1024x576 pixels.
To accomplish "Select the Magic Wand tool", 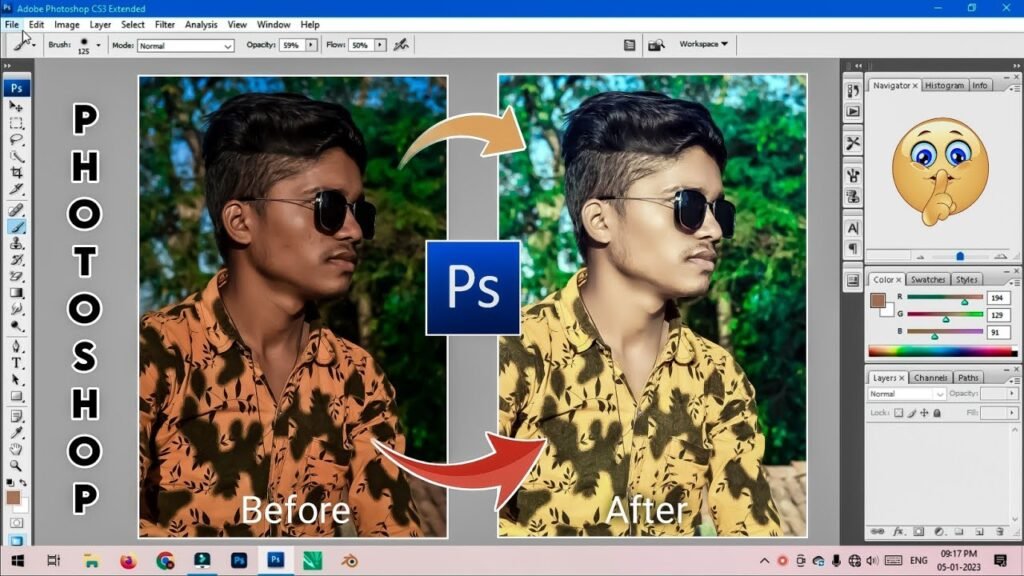I will click(x=16, y=157).
